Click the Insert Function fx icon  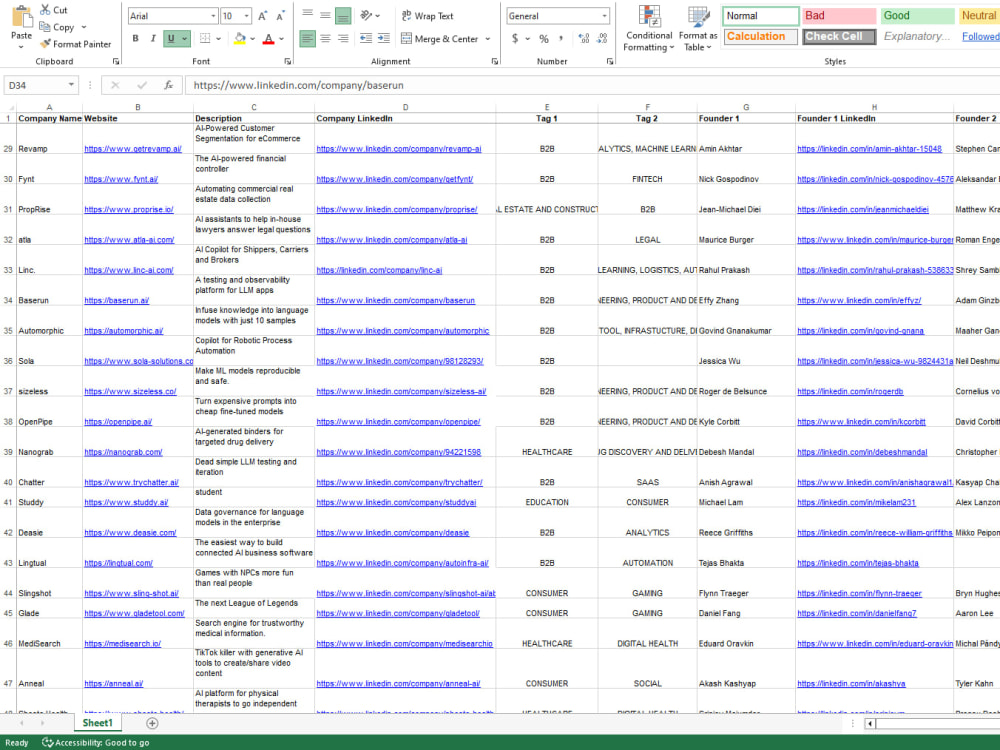point(168,85)
